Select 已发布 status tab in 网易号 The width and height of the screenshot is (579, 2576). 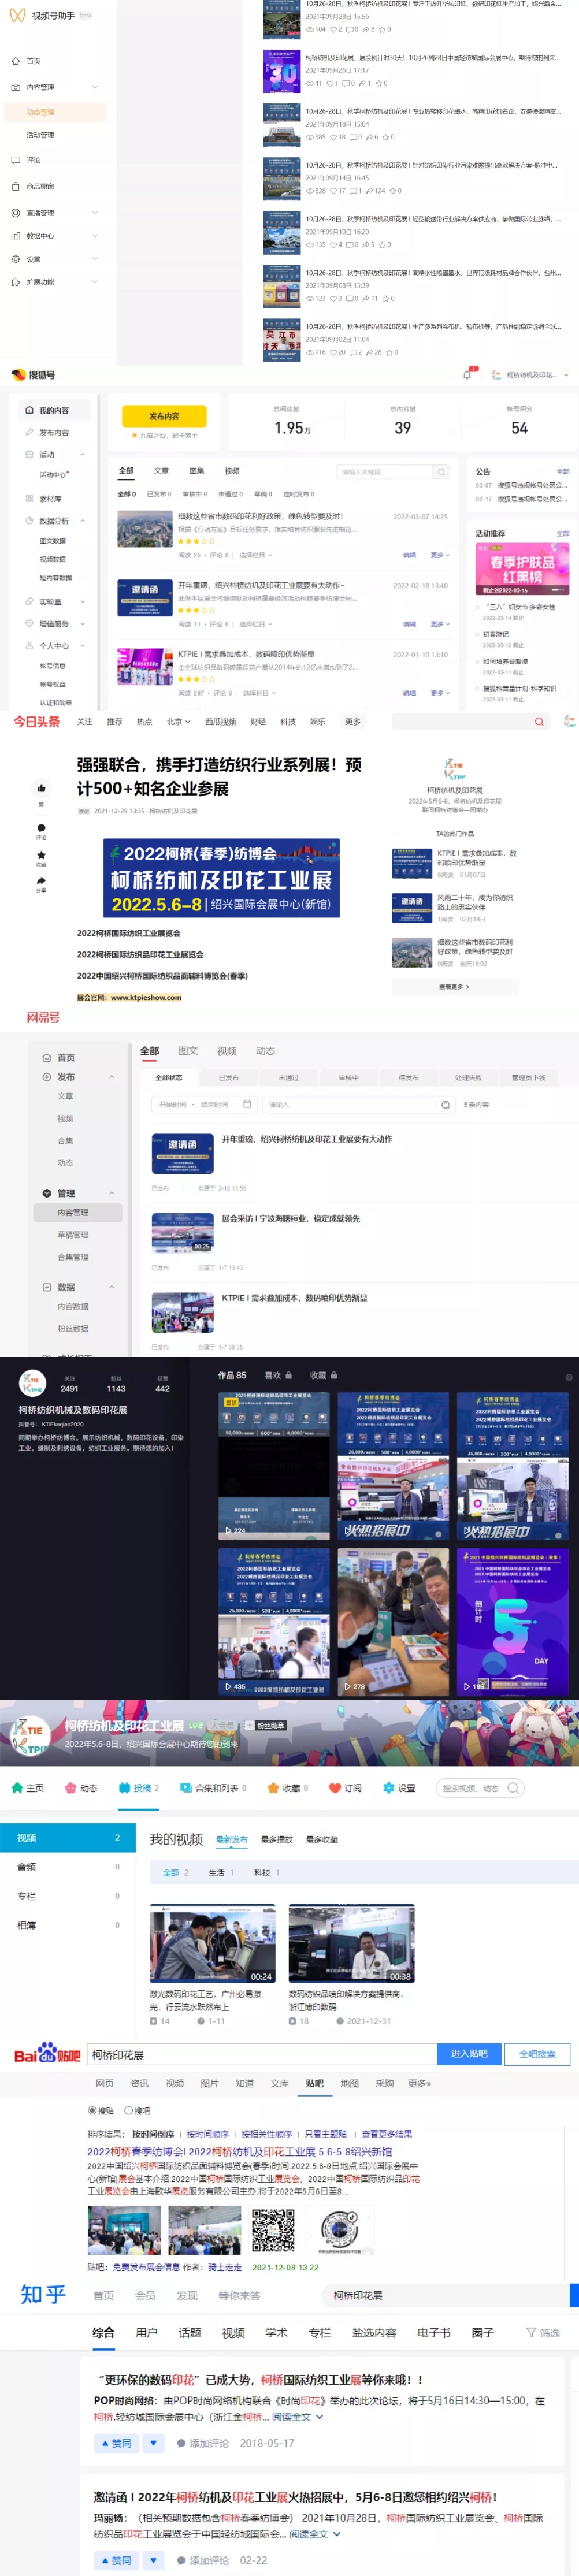(x=229, y=1078)
